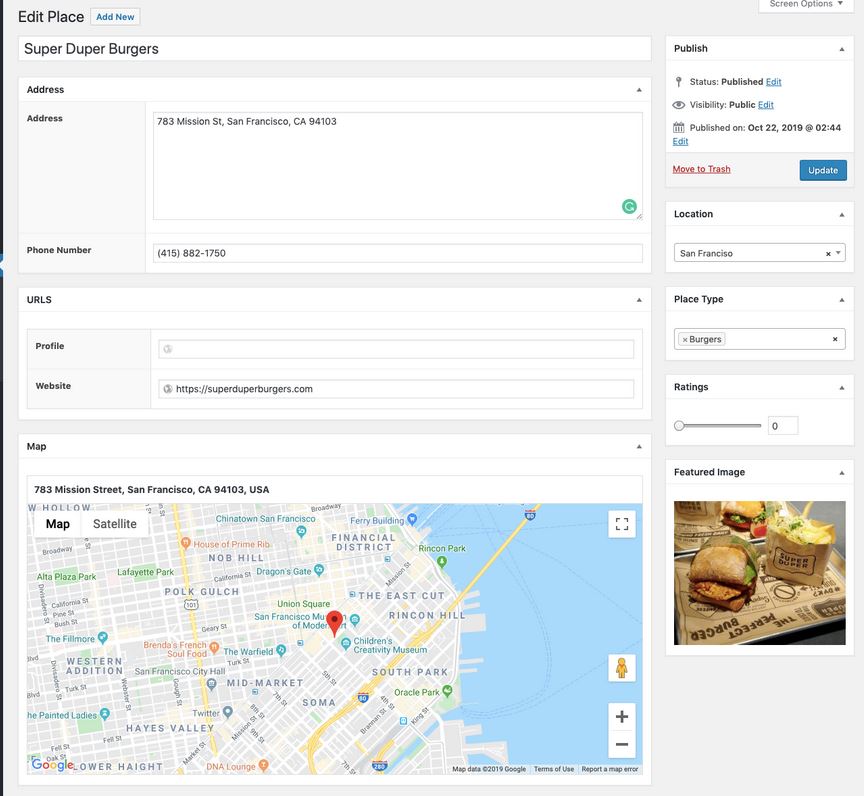Edit the publish status

click(x=773, y=82)
